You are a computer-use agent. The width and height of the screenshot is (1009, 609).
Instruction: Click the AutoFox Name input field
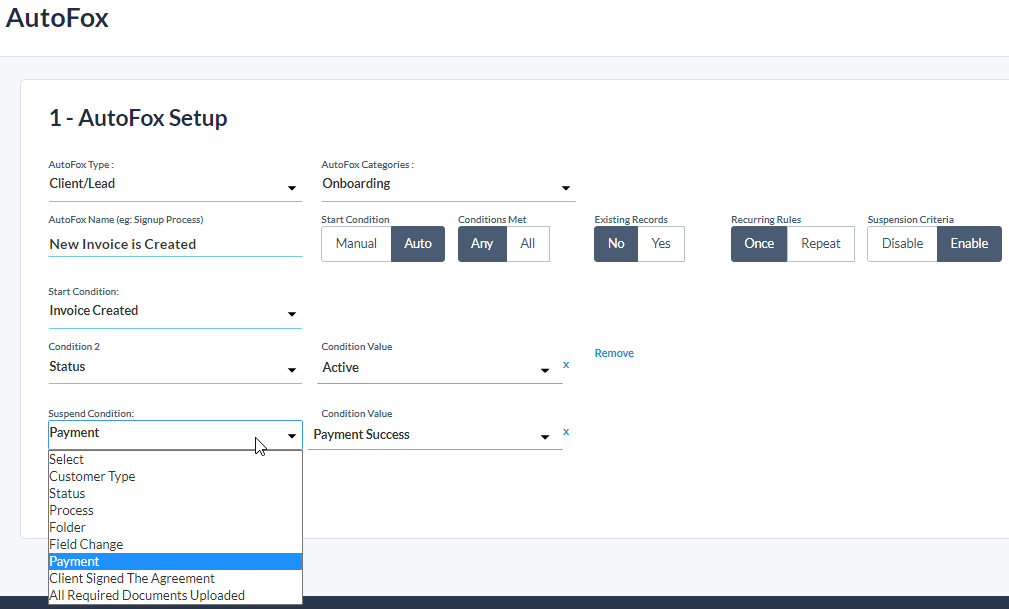point(175,244)
